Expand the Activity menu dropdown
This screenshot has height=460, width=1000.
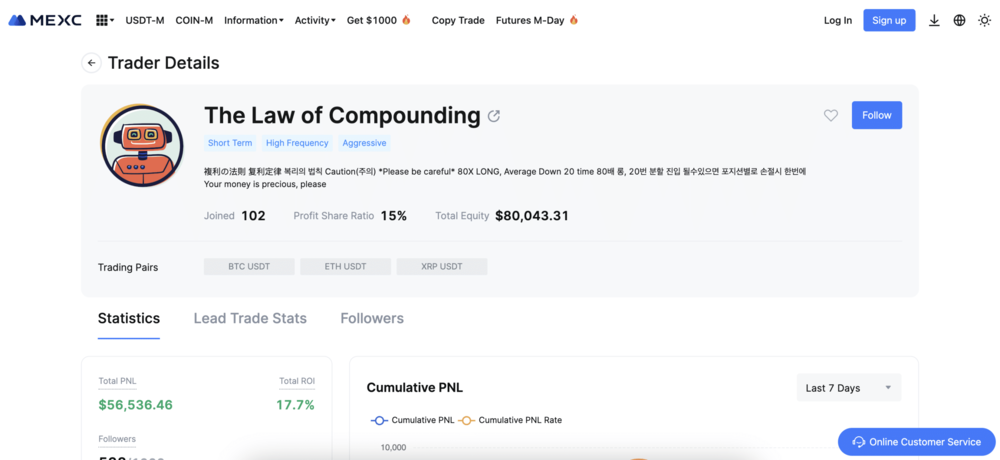click(x=315, y=20)
